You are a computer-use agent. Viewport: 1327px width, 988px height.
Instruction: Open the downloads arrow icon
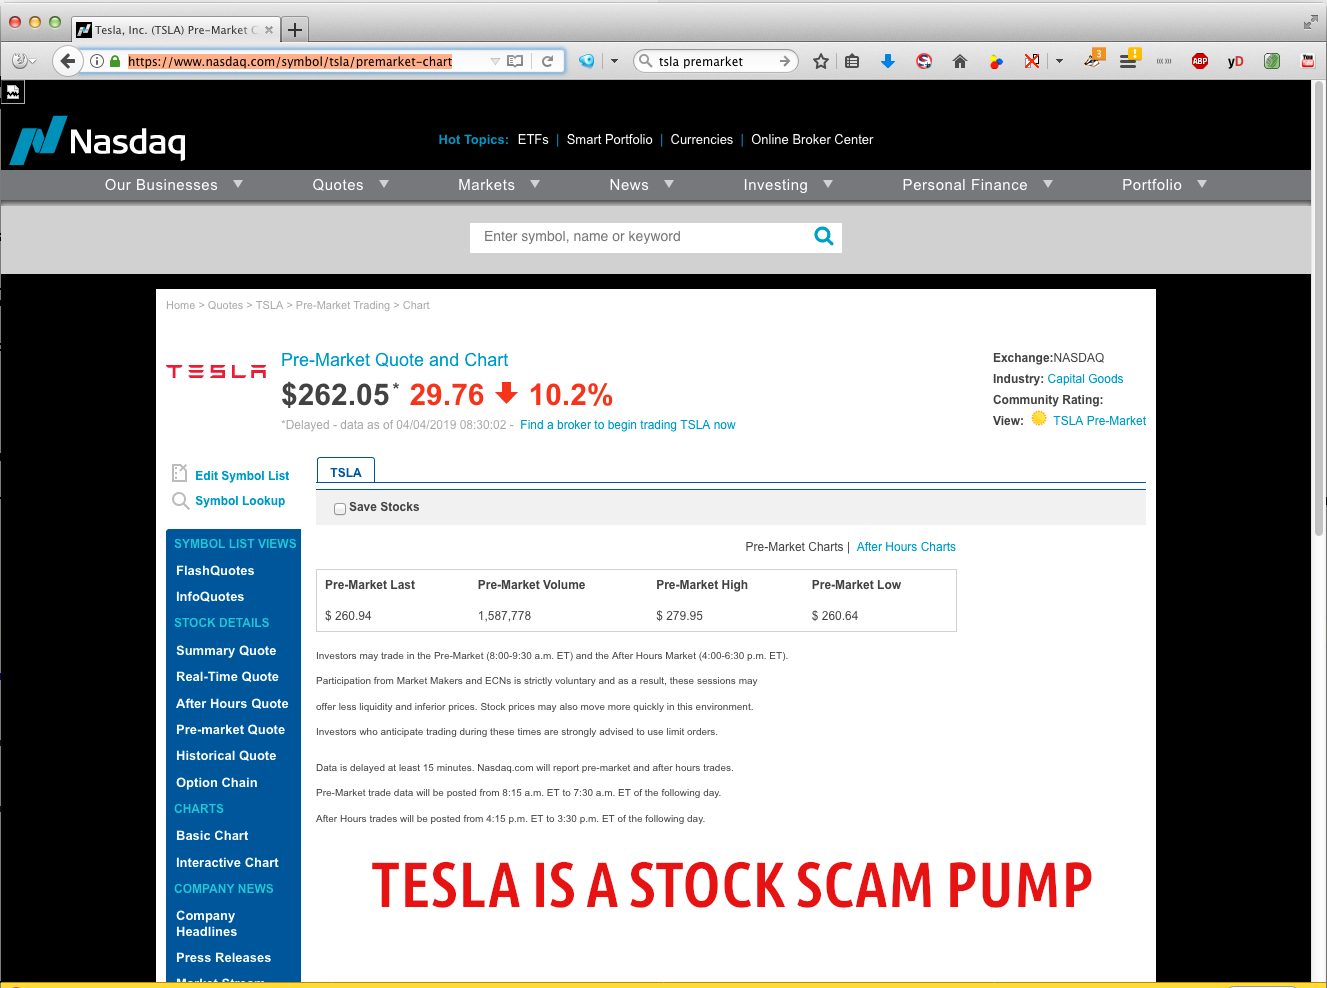[887, 61]
